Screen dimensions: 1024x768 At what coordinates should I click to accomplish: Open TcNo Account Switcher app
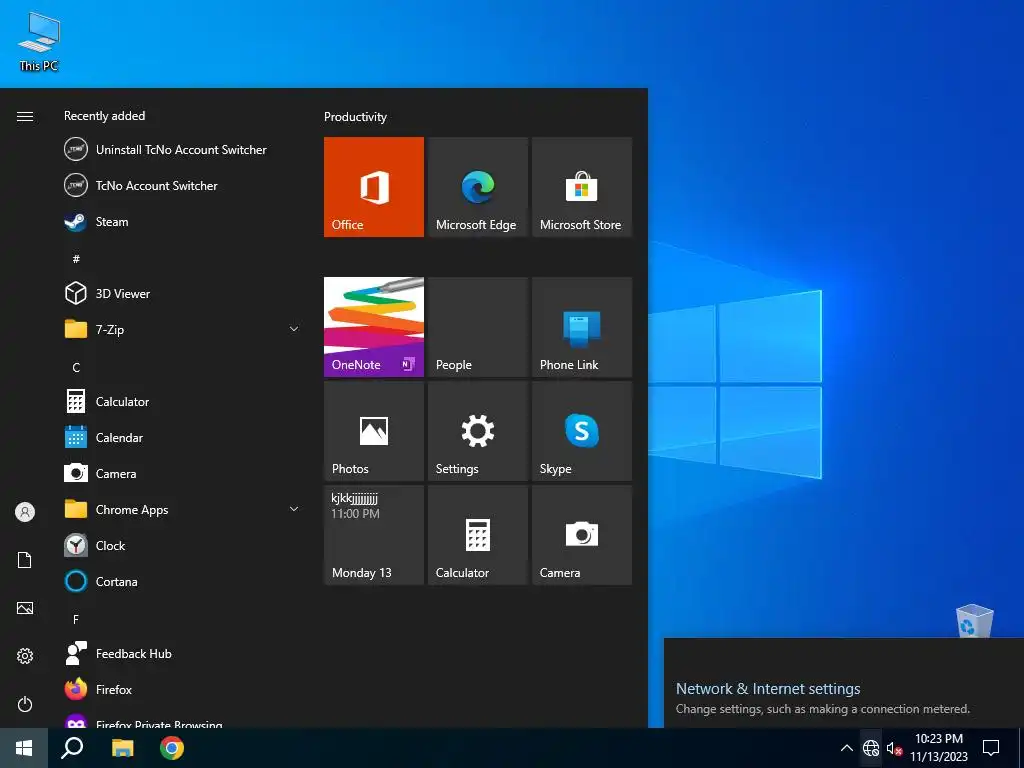pos(183,185)
